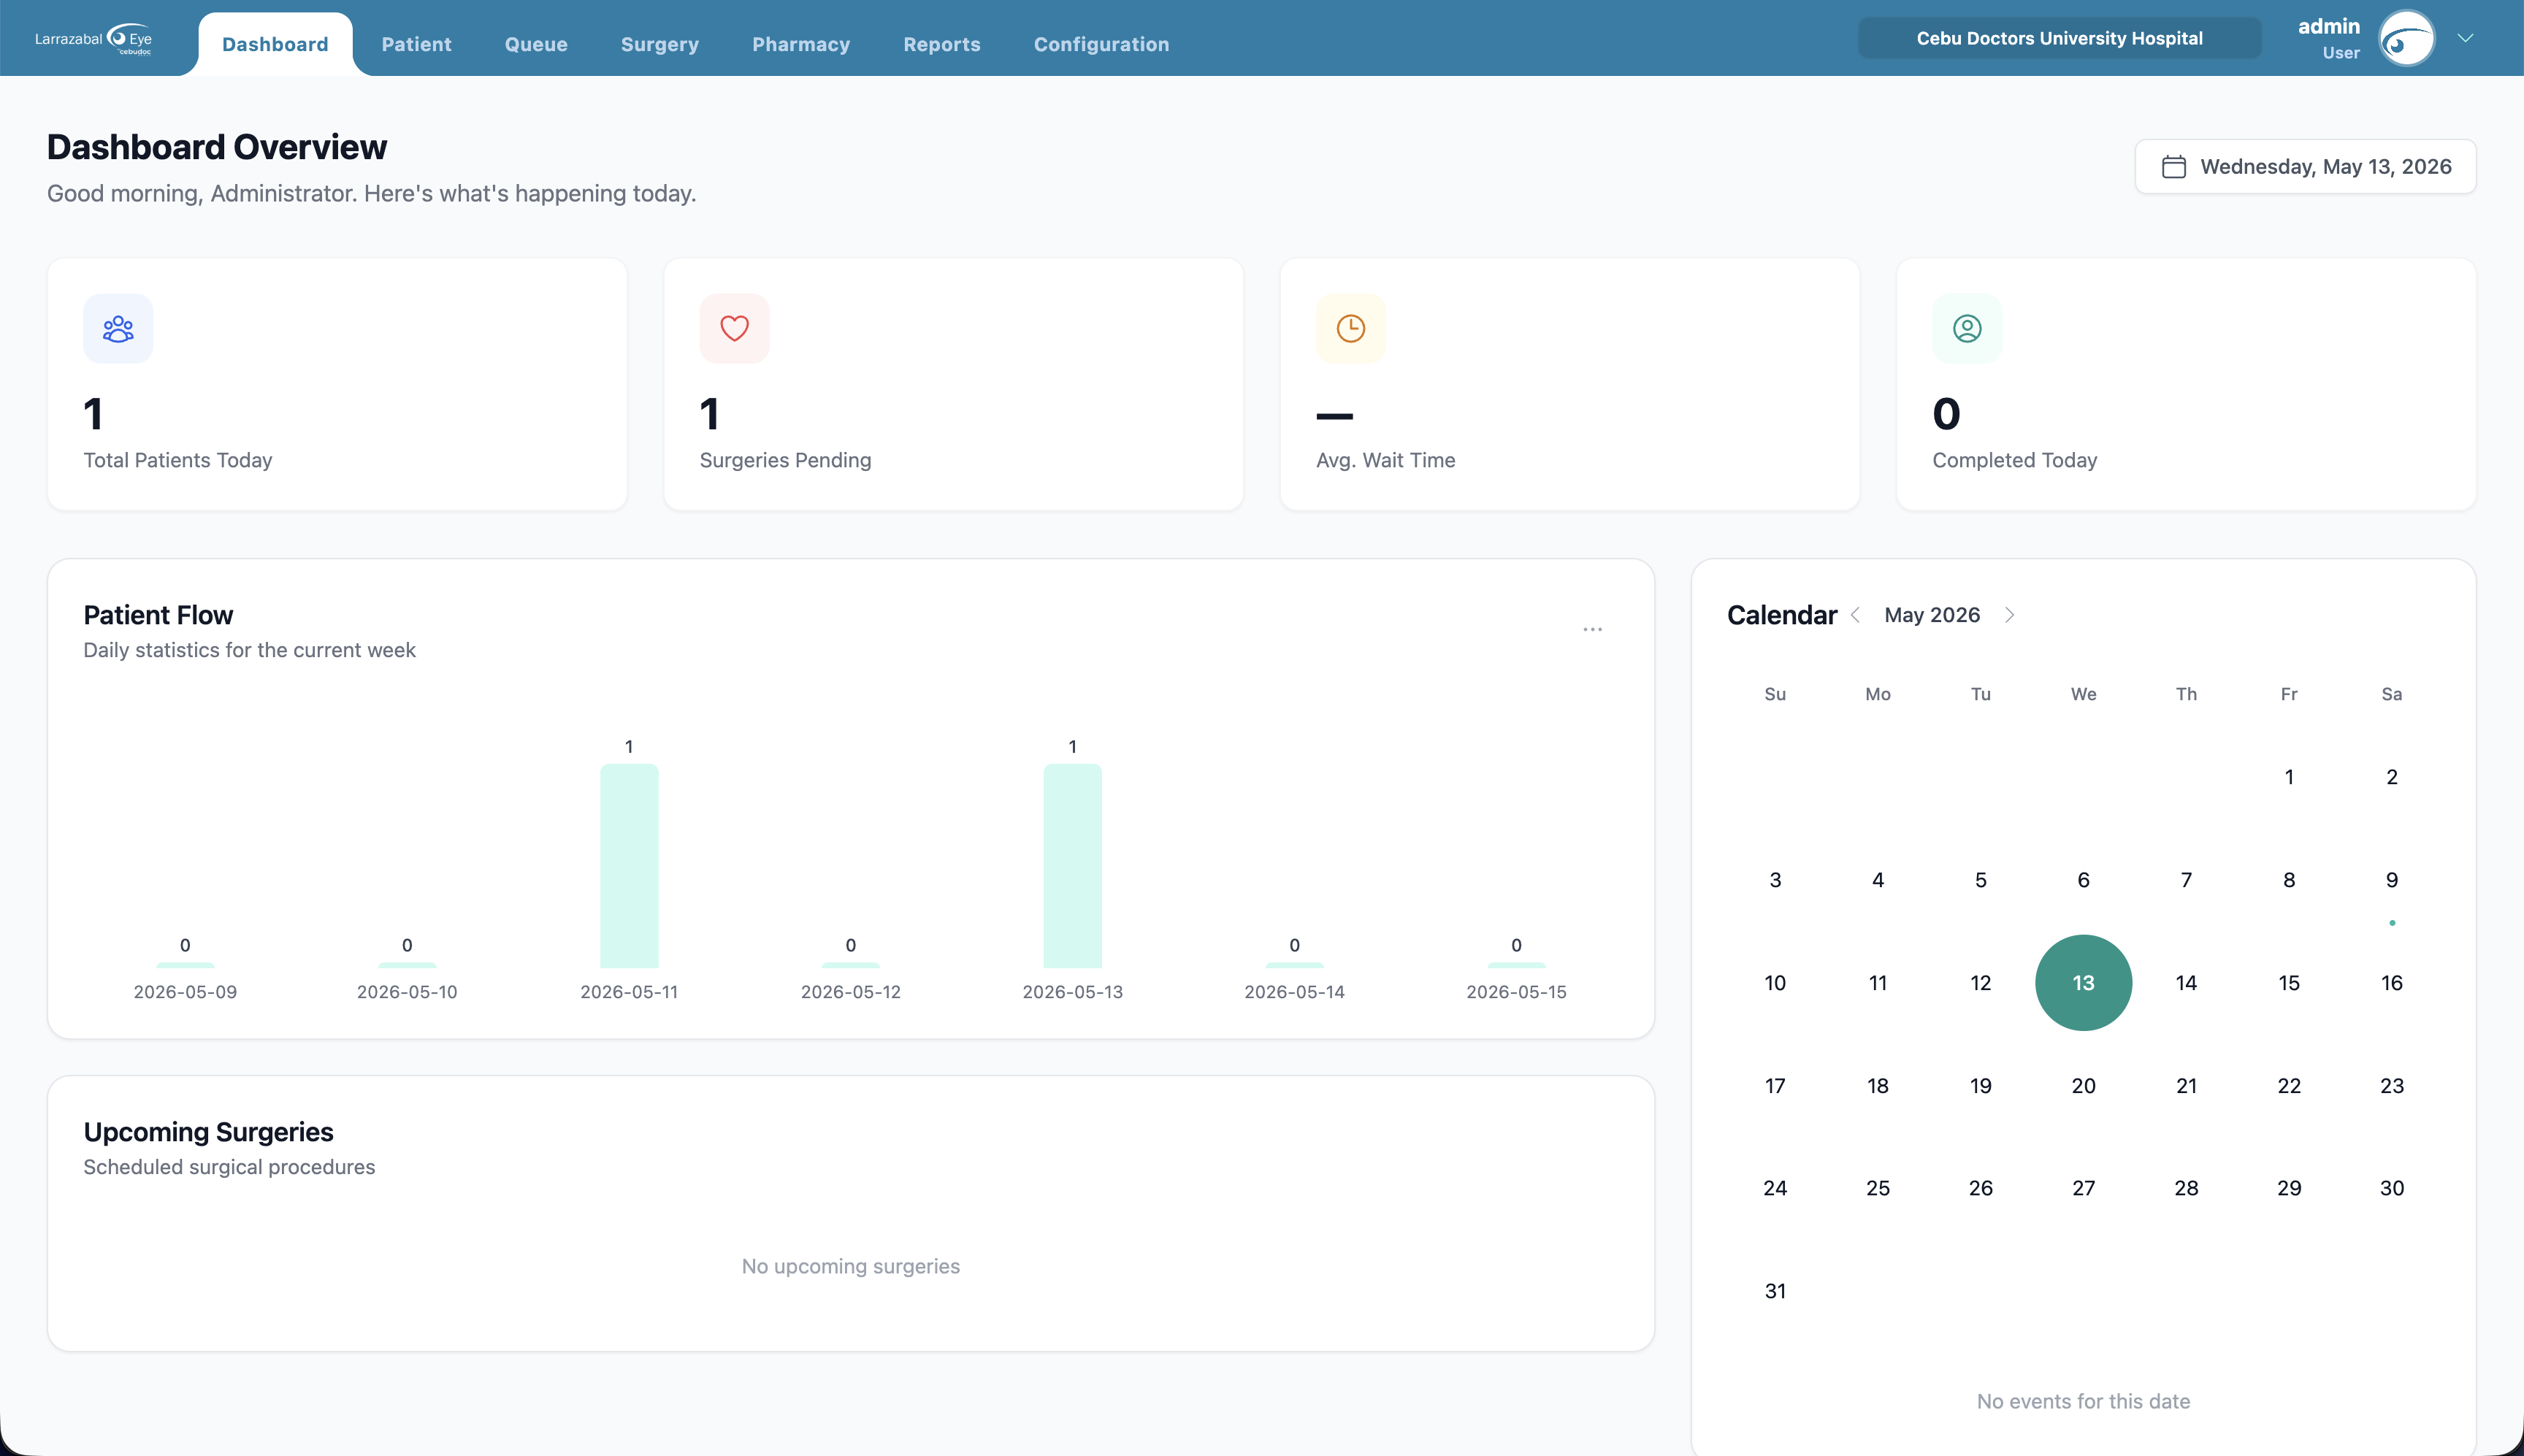This screenshot has height=1456, width=2524.
Task: Click the Completed Today user icon
Action: tap(1966, 328)
